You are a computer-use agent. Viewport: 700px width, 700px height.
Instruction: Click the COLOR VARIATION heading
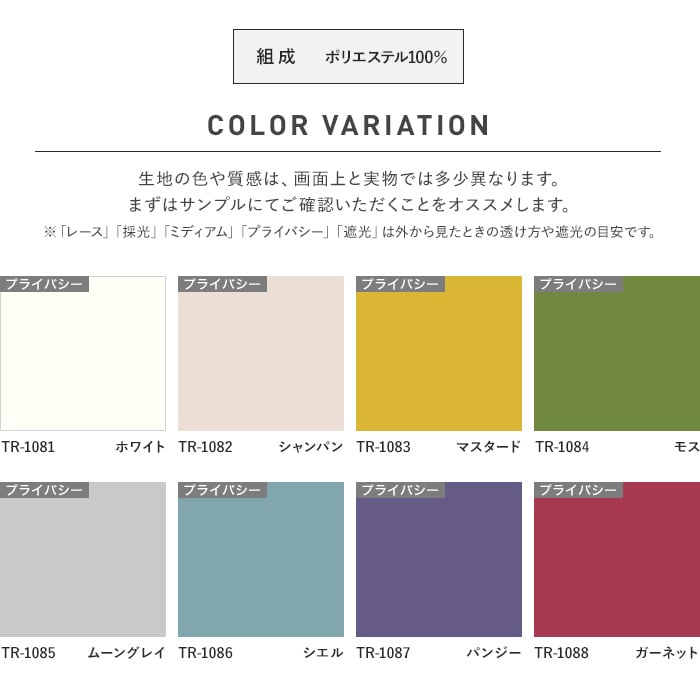[x=349, y=125]
